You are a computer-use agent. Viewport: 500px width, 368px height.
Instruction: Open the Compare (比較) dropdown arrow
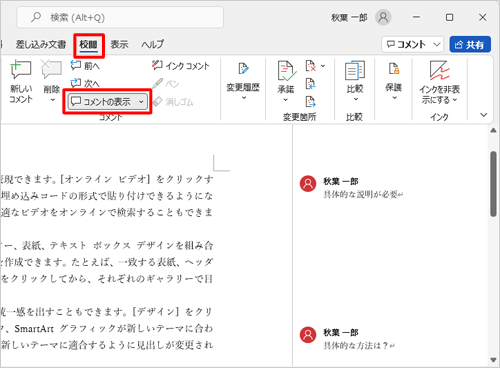355,99
